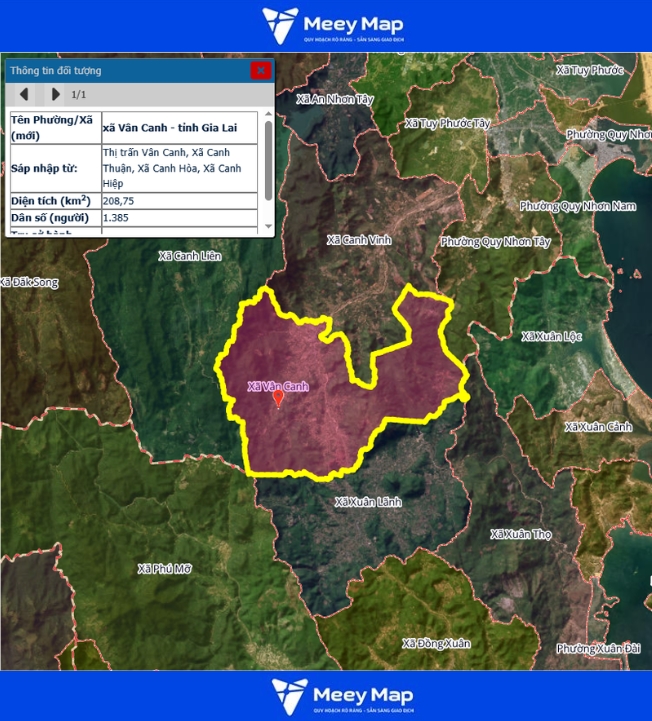
Task: Click the red location pin marker
Action: tap(278, 399)
